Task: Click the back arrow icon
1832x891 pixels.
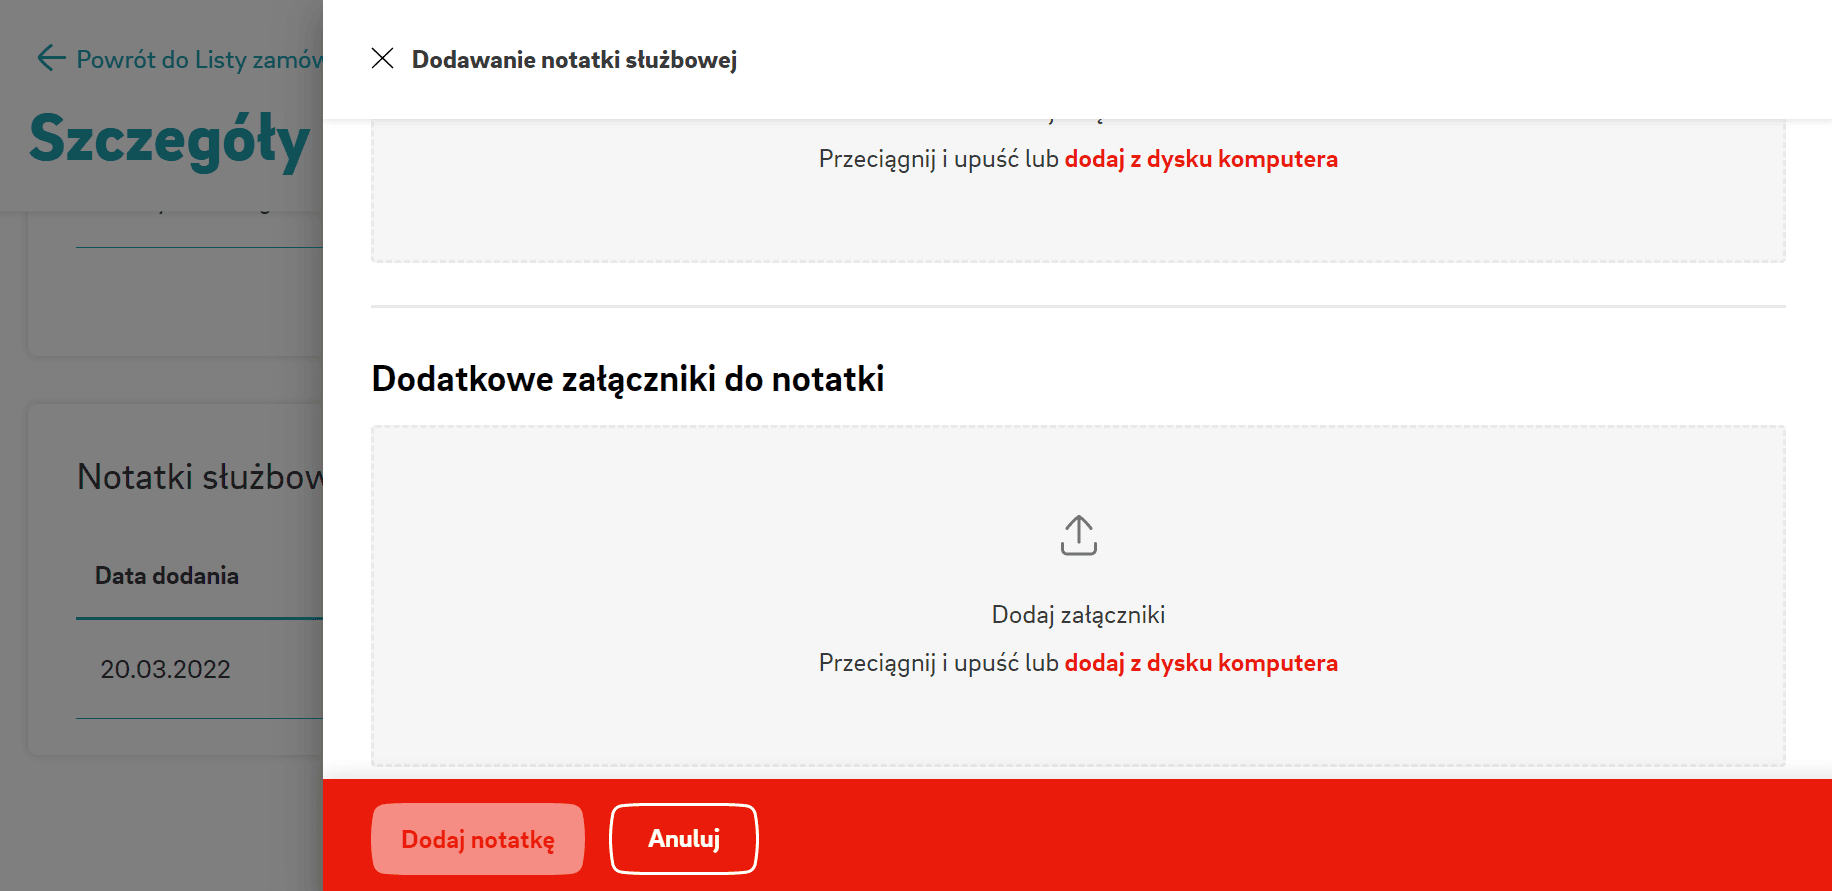Action: (x=51, y=59)
